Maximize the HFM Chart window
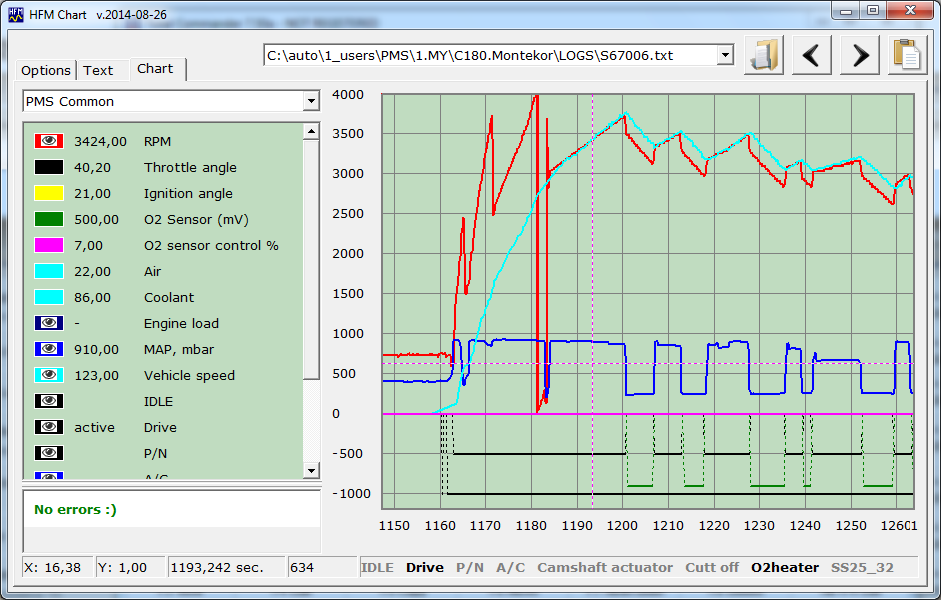 coord(873,11)
